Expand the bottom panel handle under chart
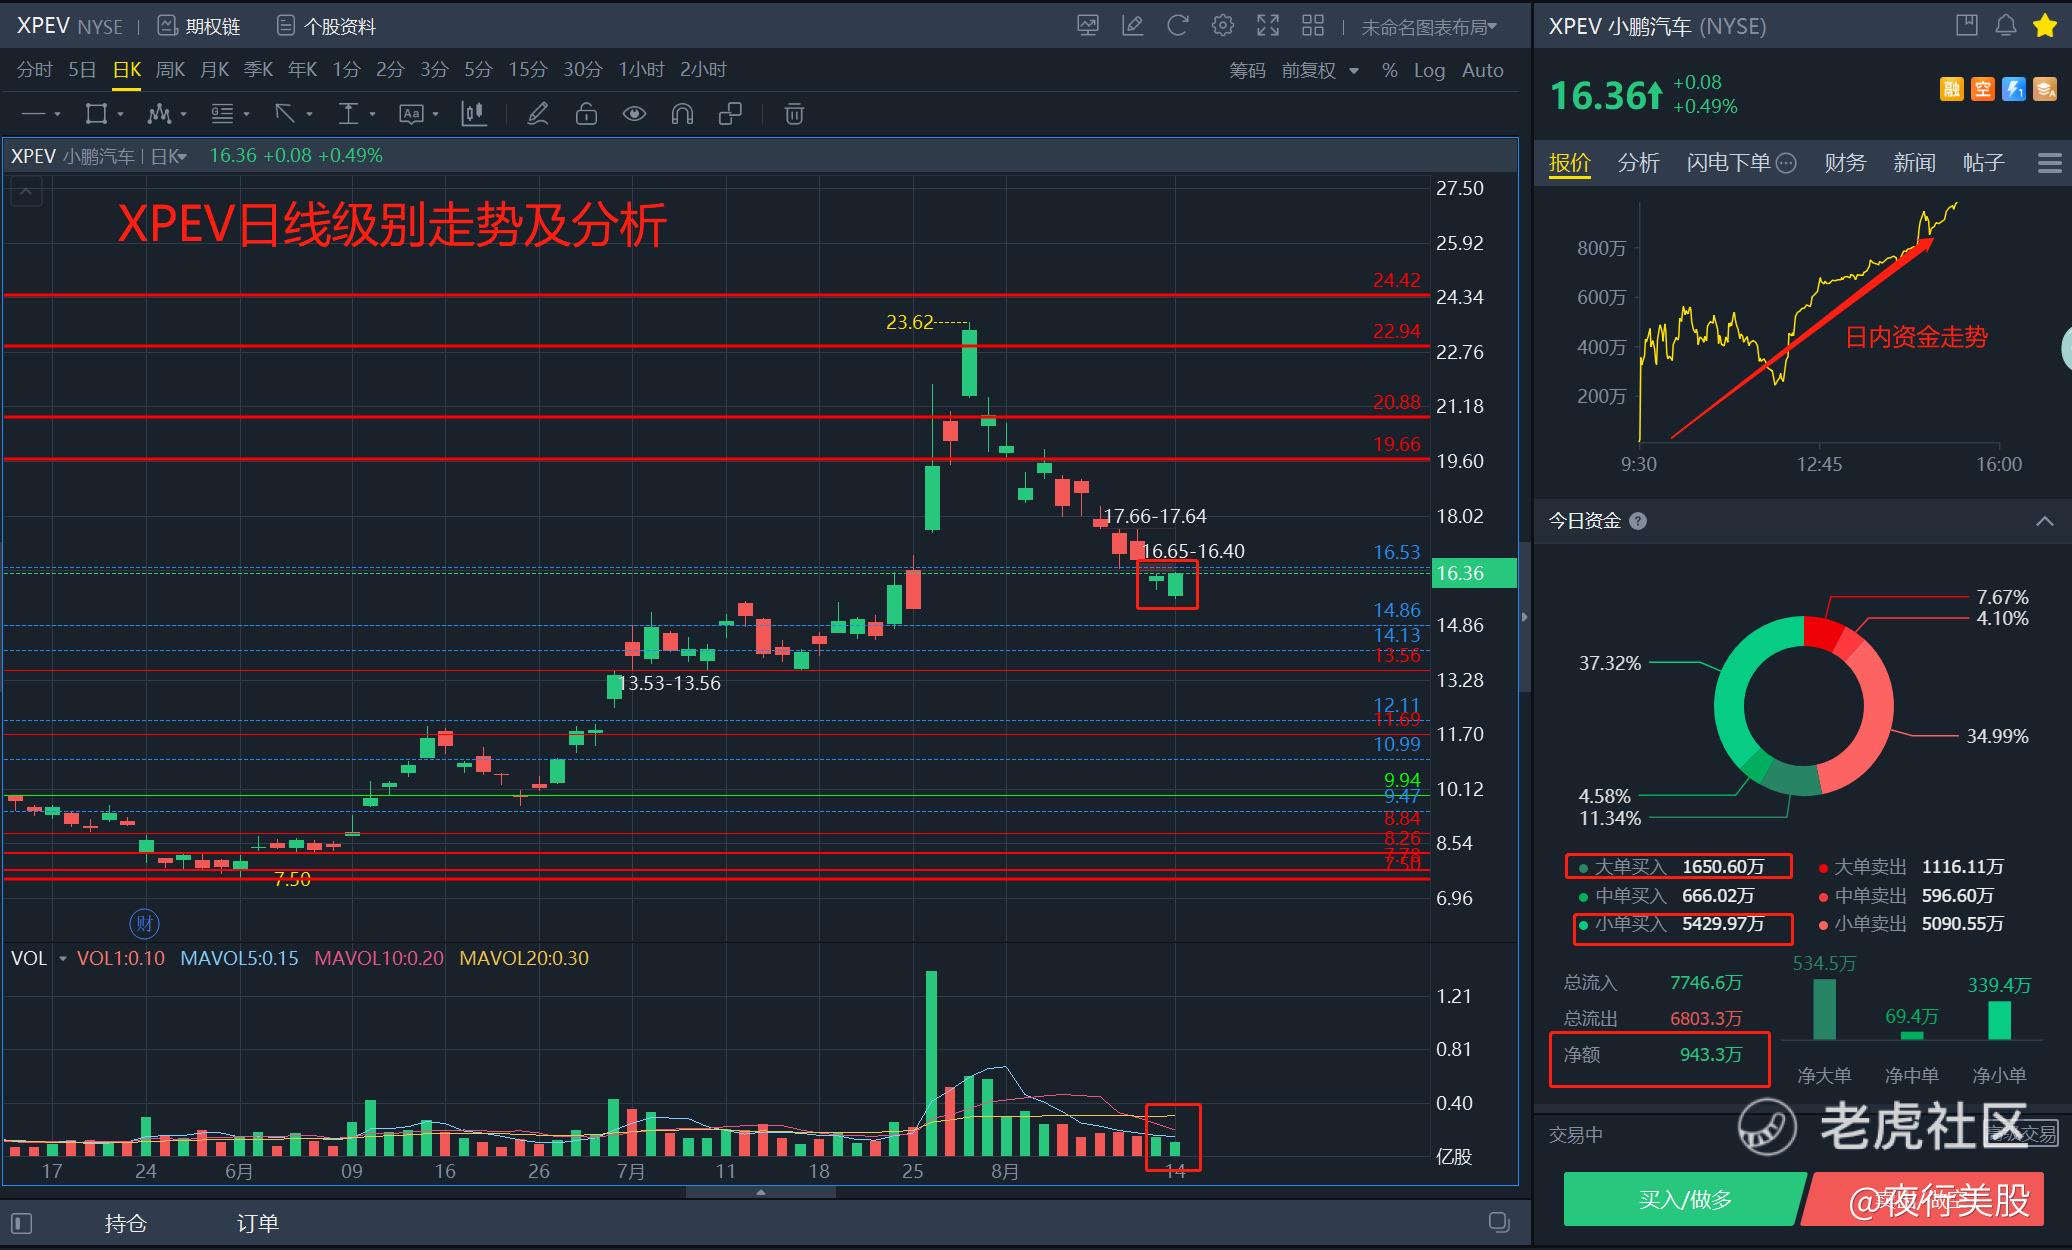 tap(761, 1192)
